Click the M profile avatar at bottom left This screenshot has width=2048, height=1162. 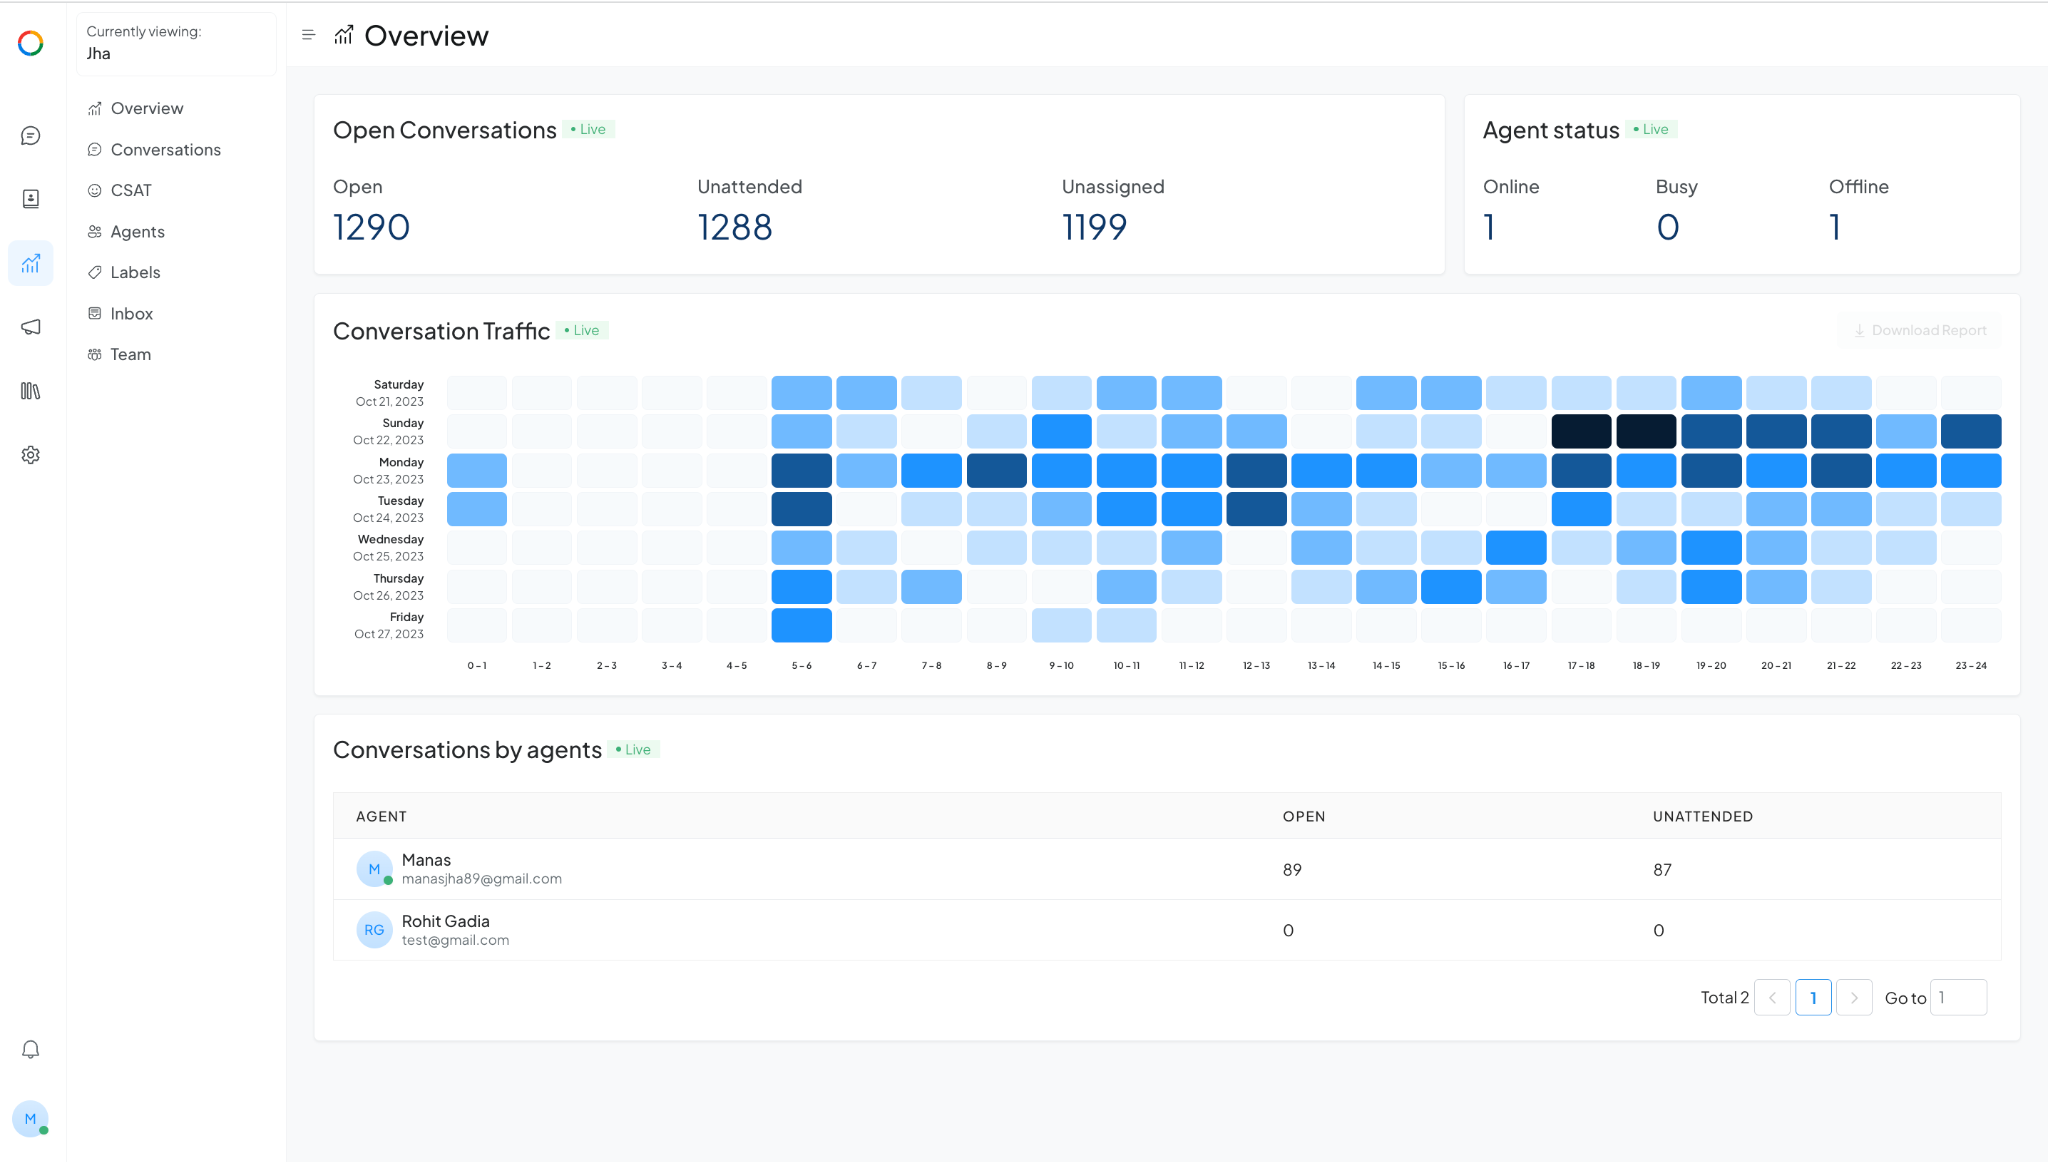click(31, 1119)
